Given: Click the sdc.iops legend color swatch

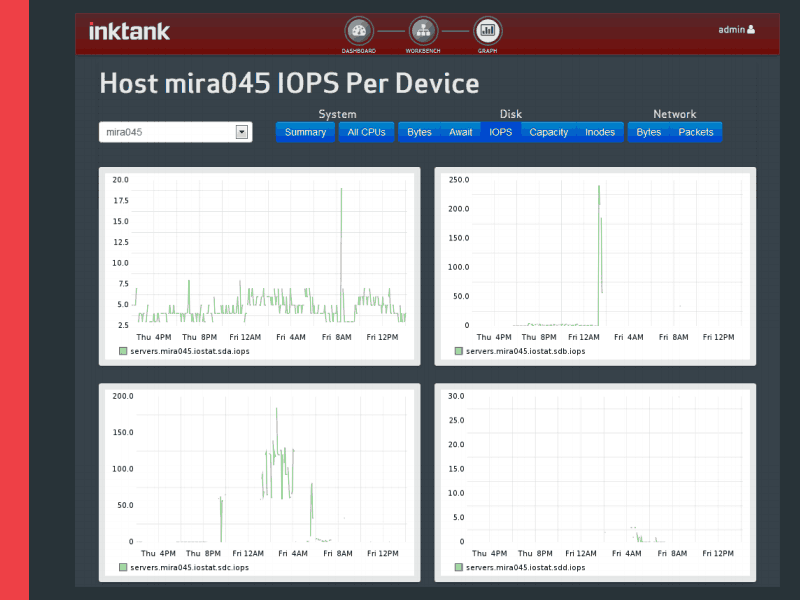Looking at the screenshot, I should tap(123, 568).
